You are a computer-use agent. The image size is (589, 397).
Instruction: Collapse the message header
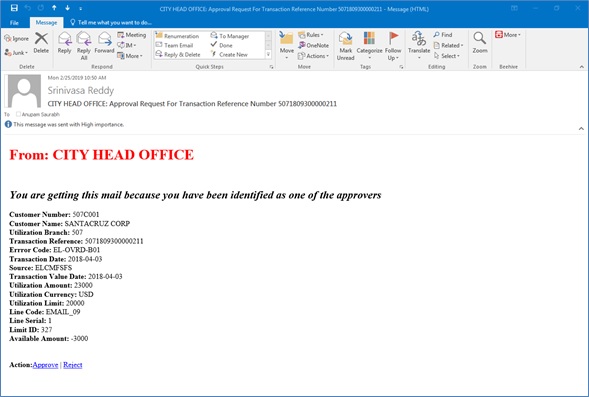pyautogui.click(x=581, y=128)
